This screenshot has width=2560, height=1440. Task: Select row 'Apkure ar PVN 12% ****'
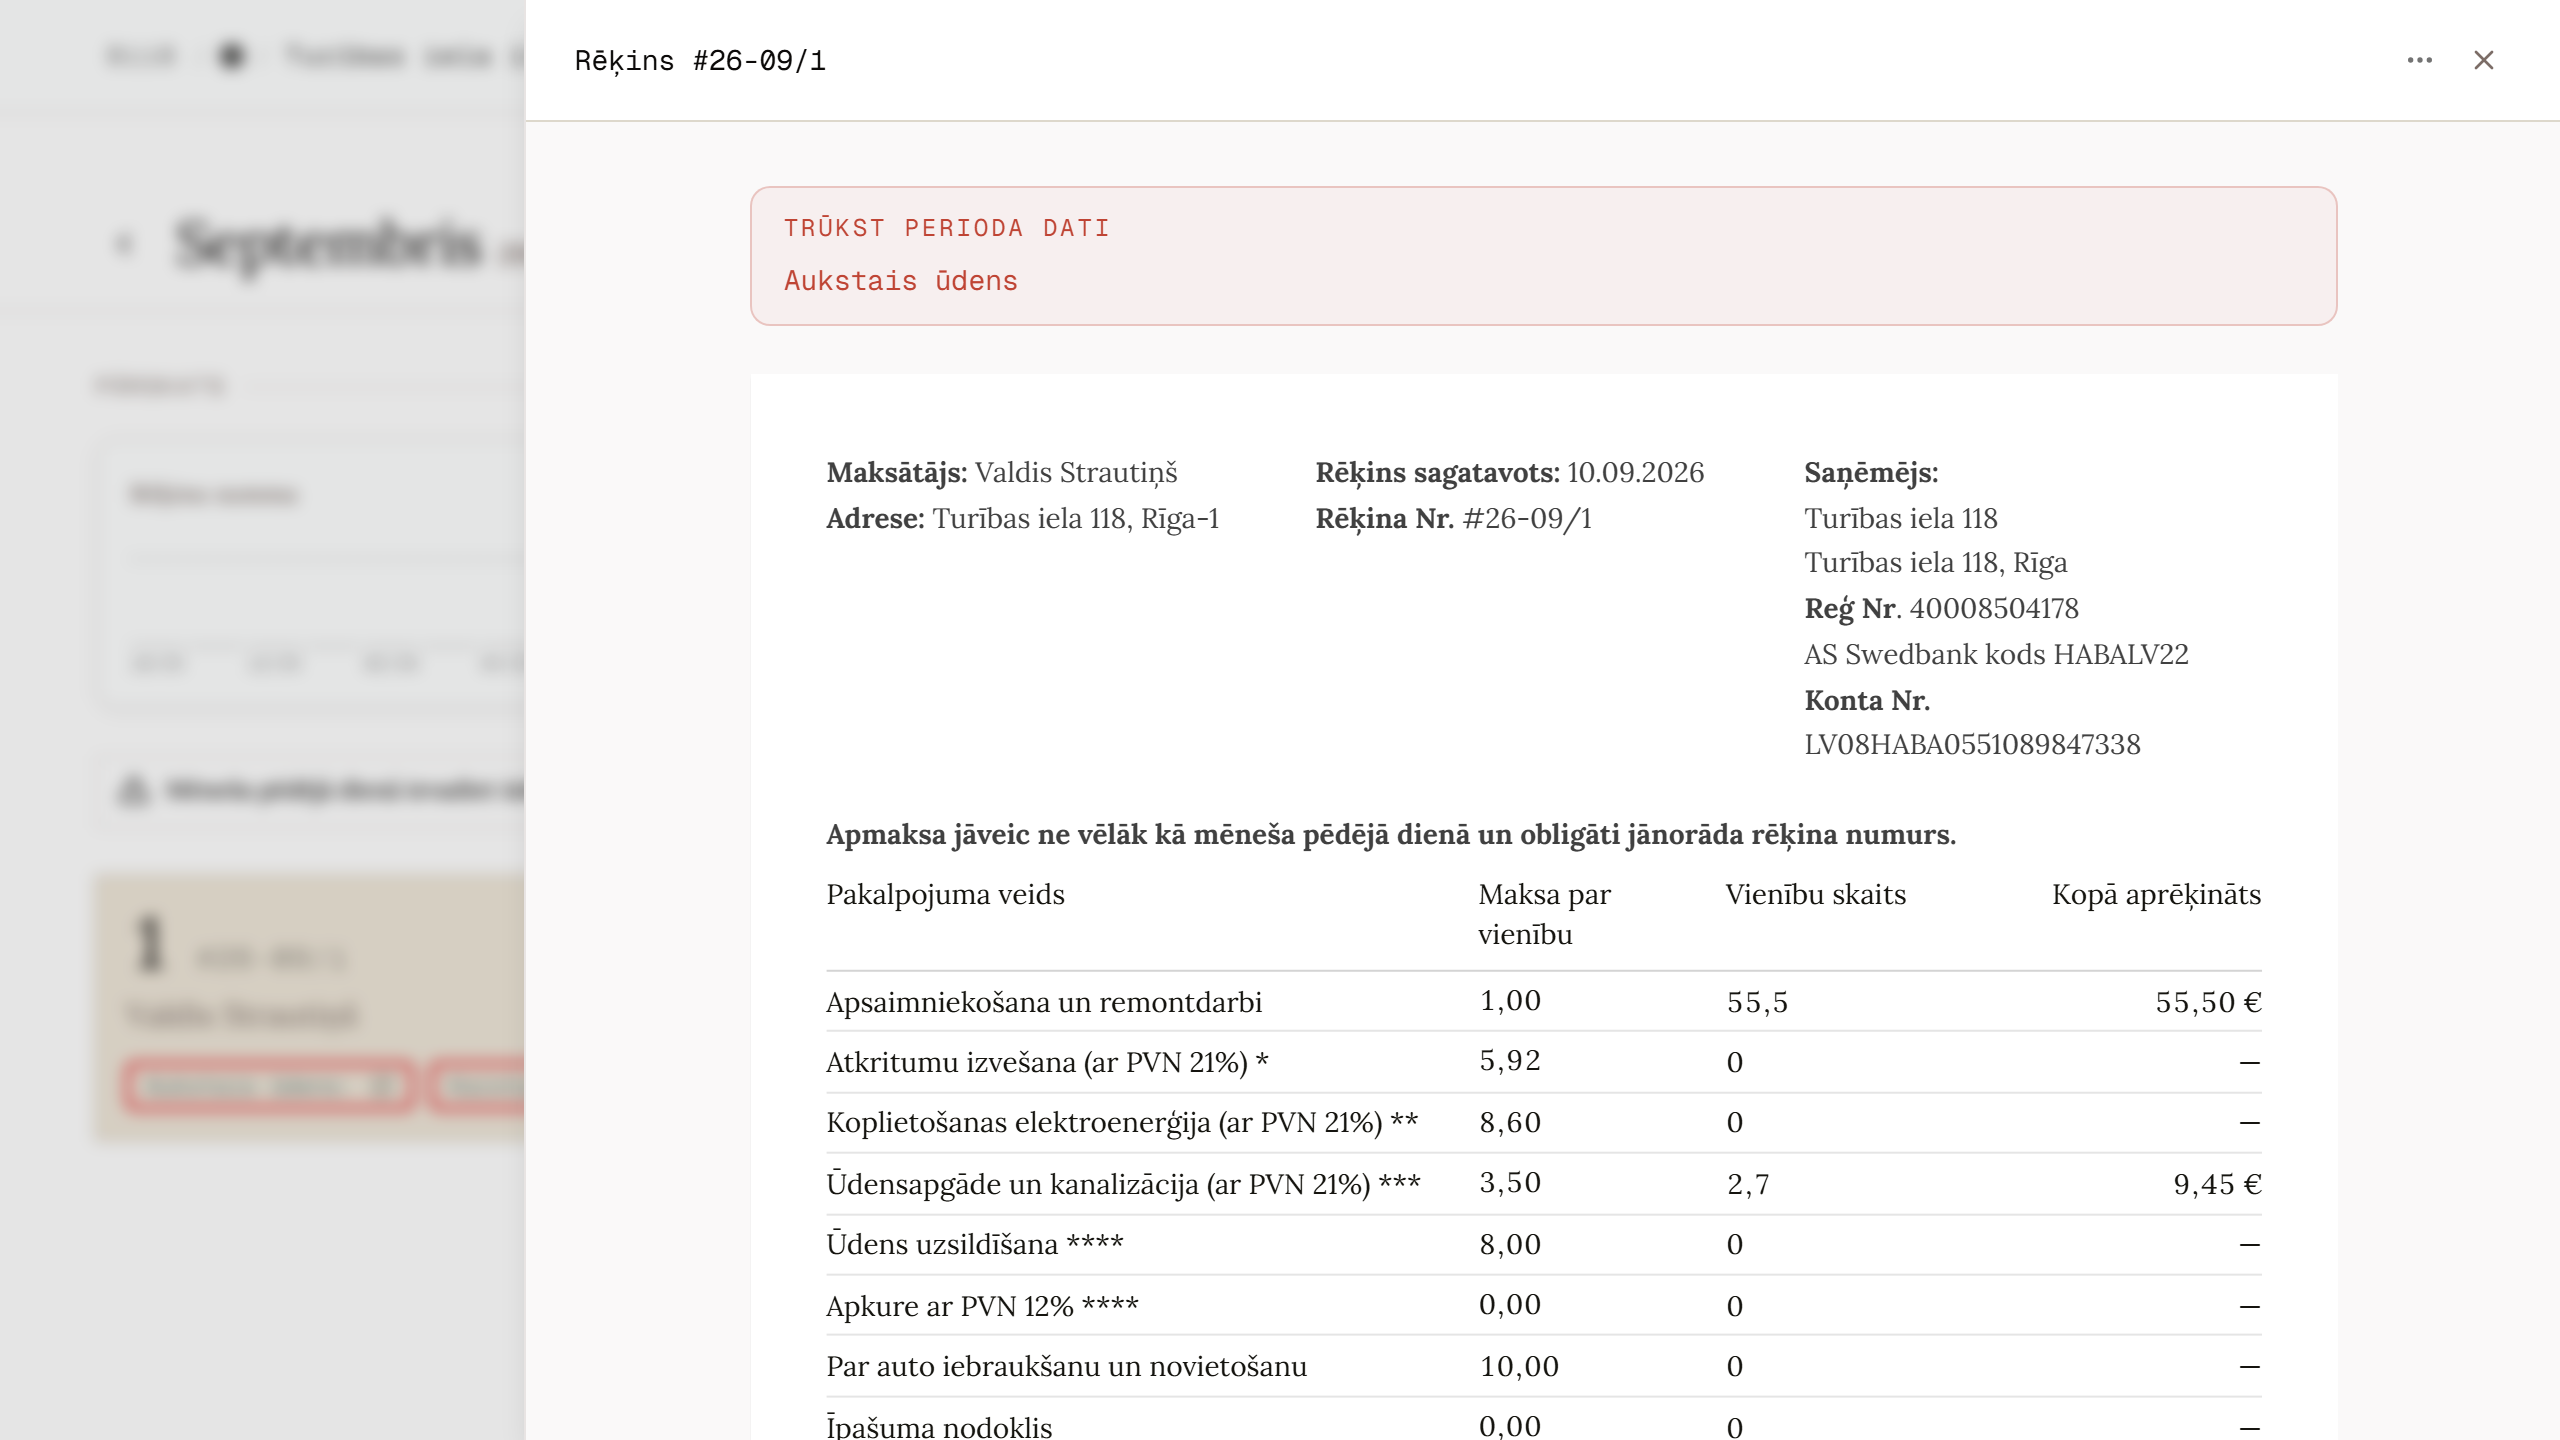[x=1543, y=1306]
